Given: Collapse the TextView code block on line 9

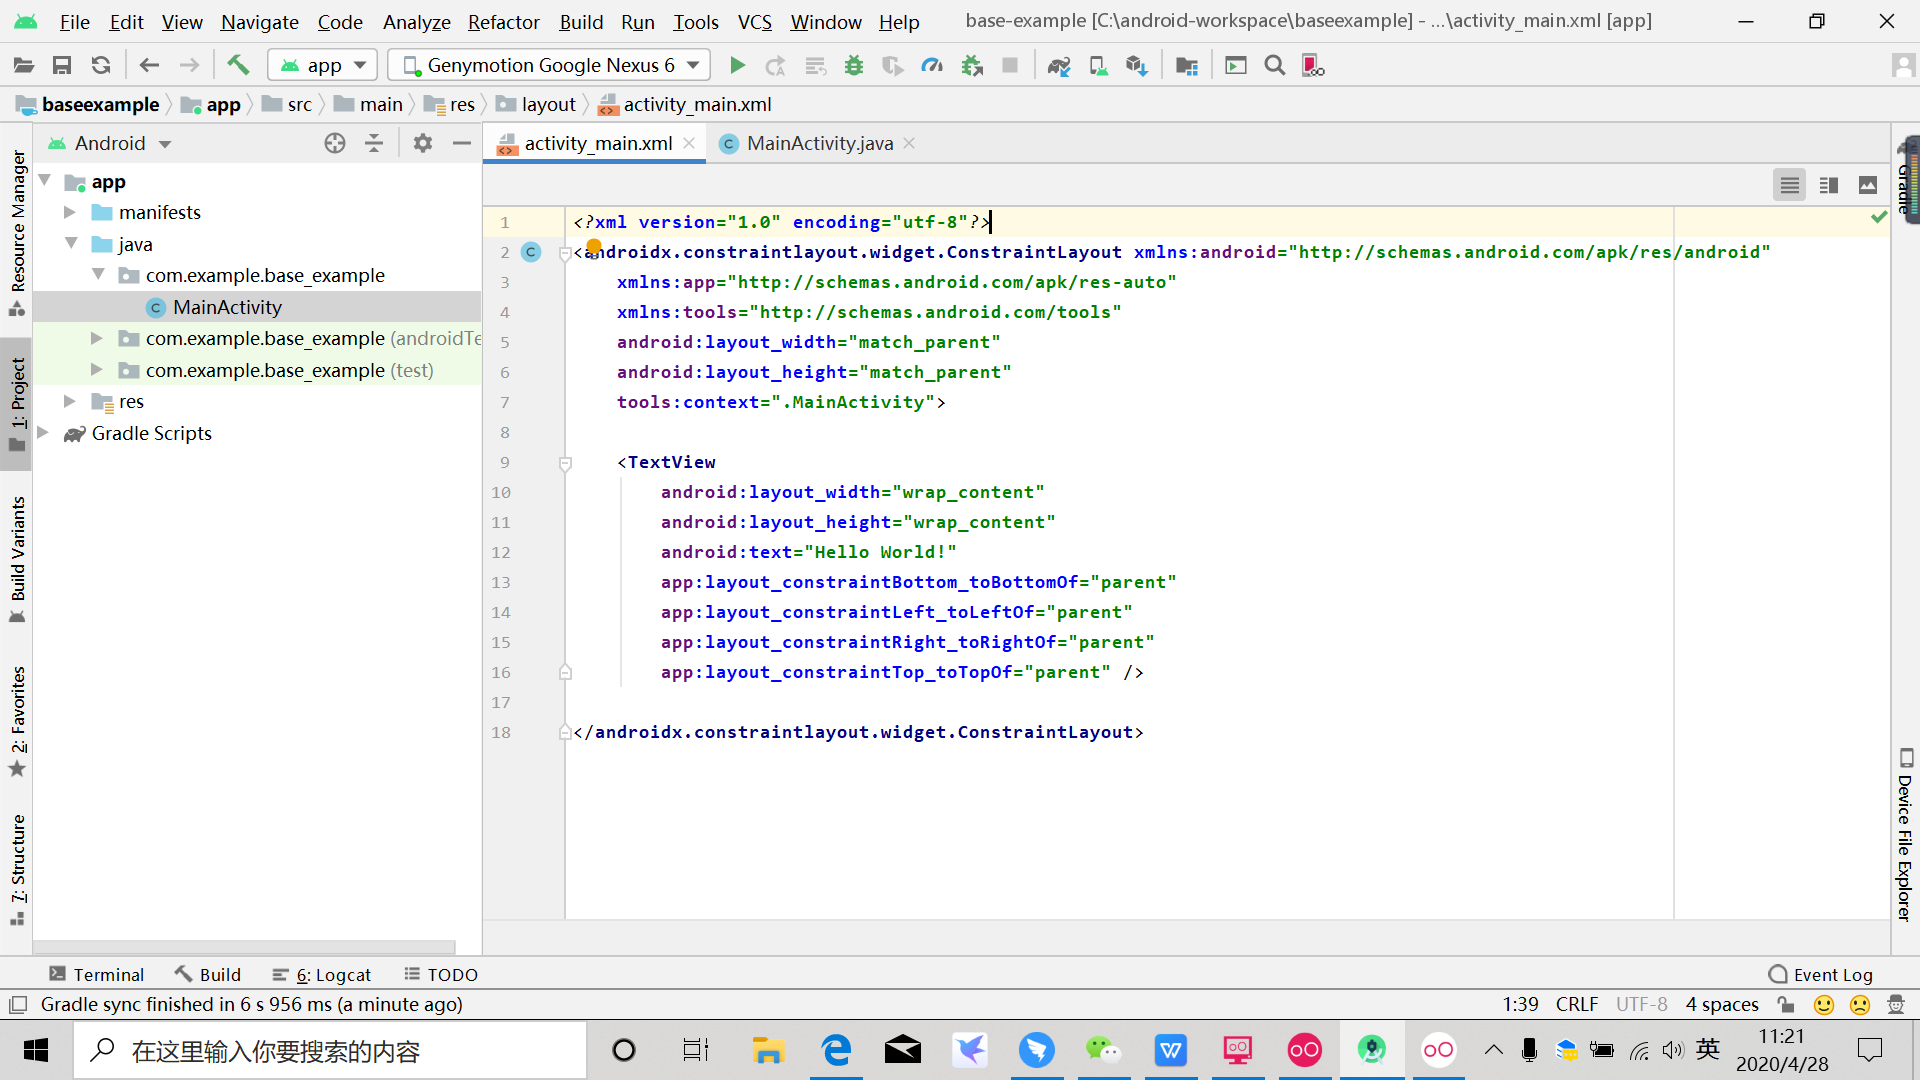Looking at the screenshot, I should [x=566, y=463].
